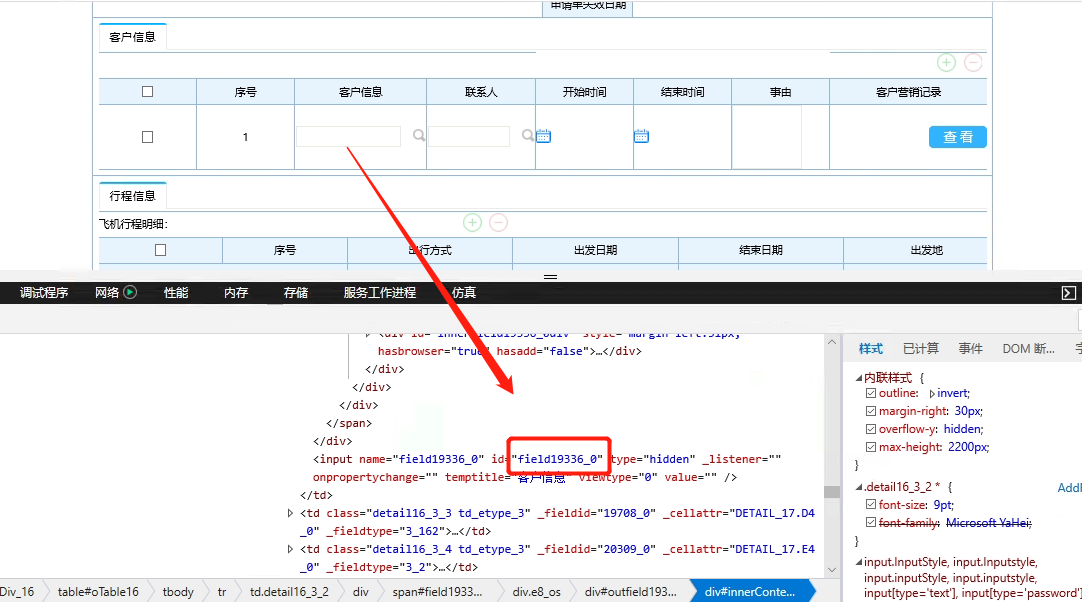Toggle the overflow-y: hidden style checkbox
This screenshot has height=602, width=1082.
tap(871, 429)
